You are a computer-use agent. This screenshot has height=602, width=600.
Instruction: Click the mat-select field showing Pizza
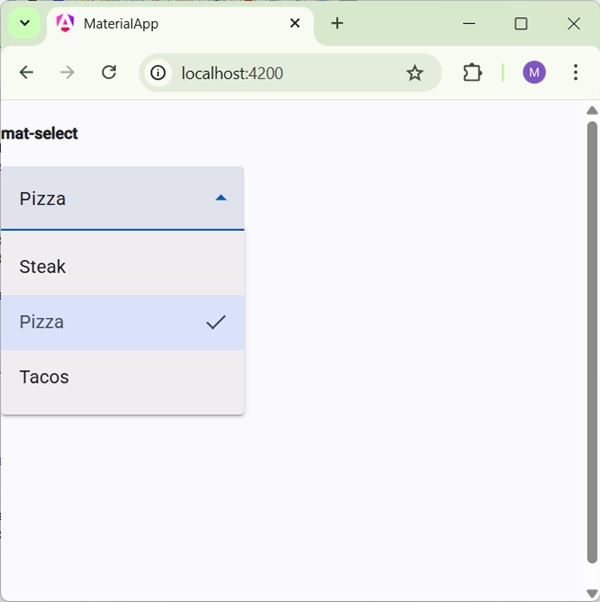coord(110,198)
